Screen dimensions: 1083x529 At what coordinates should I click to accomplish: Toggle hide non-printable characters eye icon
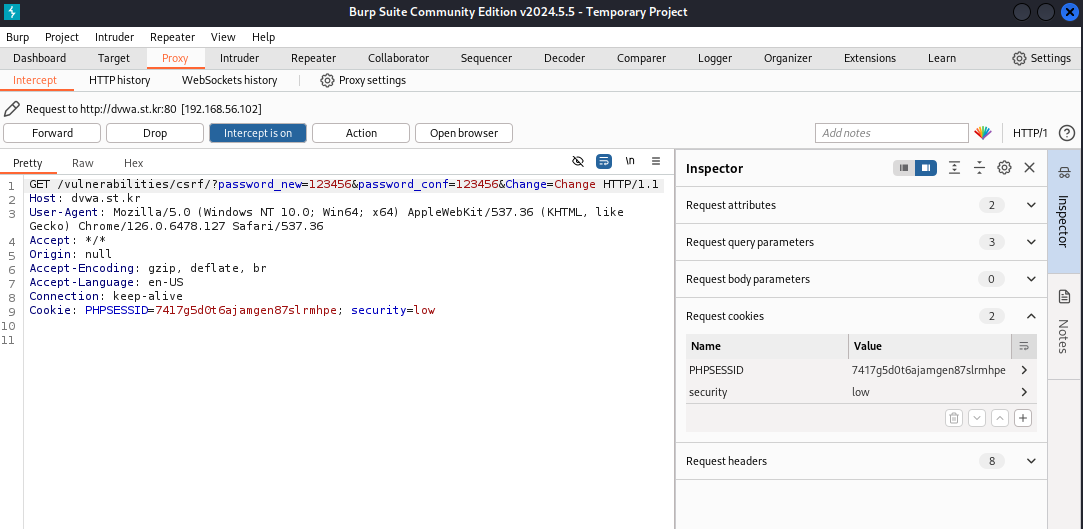pos(578,162)
